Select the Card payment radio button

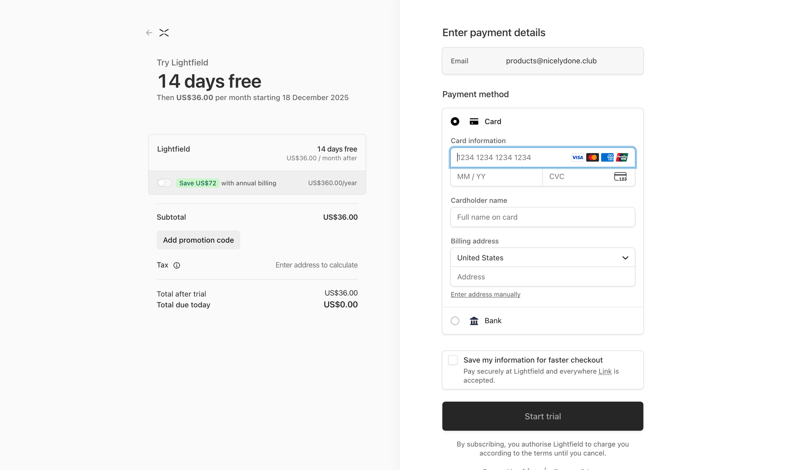pos(455,122)
